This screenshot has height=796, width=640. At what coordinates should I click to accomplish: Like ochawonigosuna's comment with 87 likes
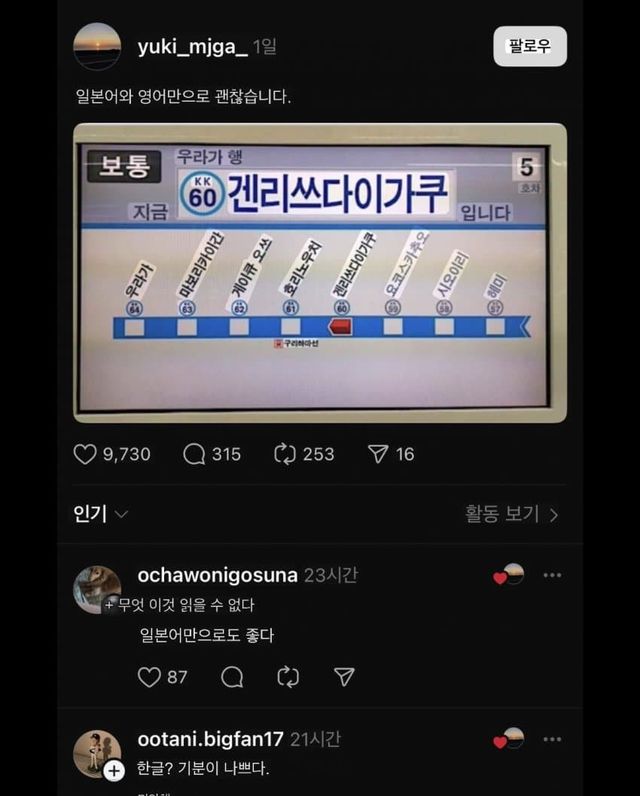[149, 677]
